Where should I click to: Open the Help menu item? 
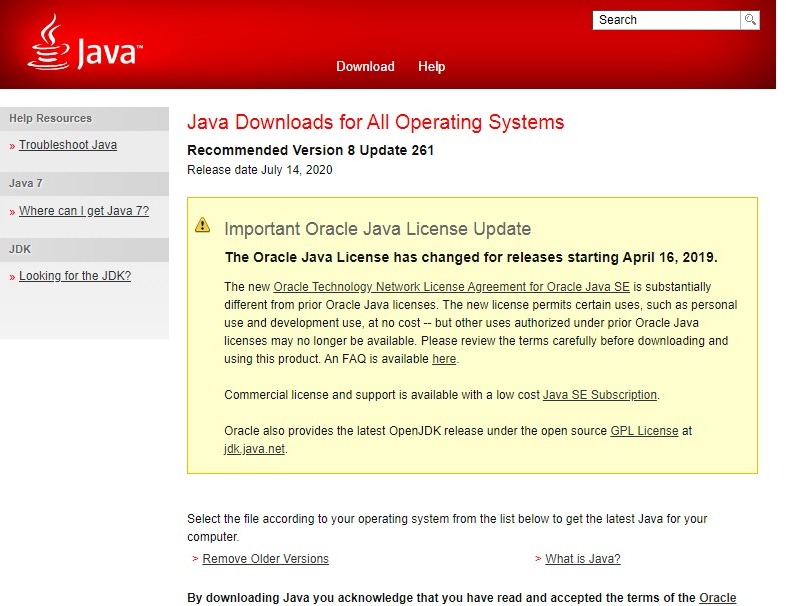432,67
